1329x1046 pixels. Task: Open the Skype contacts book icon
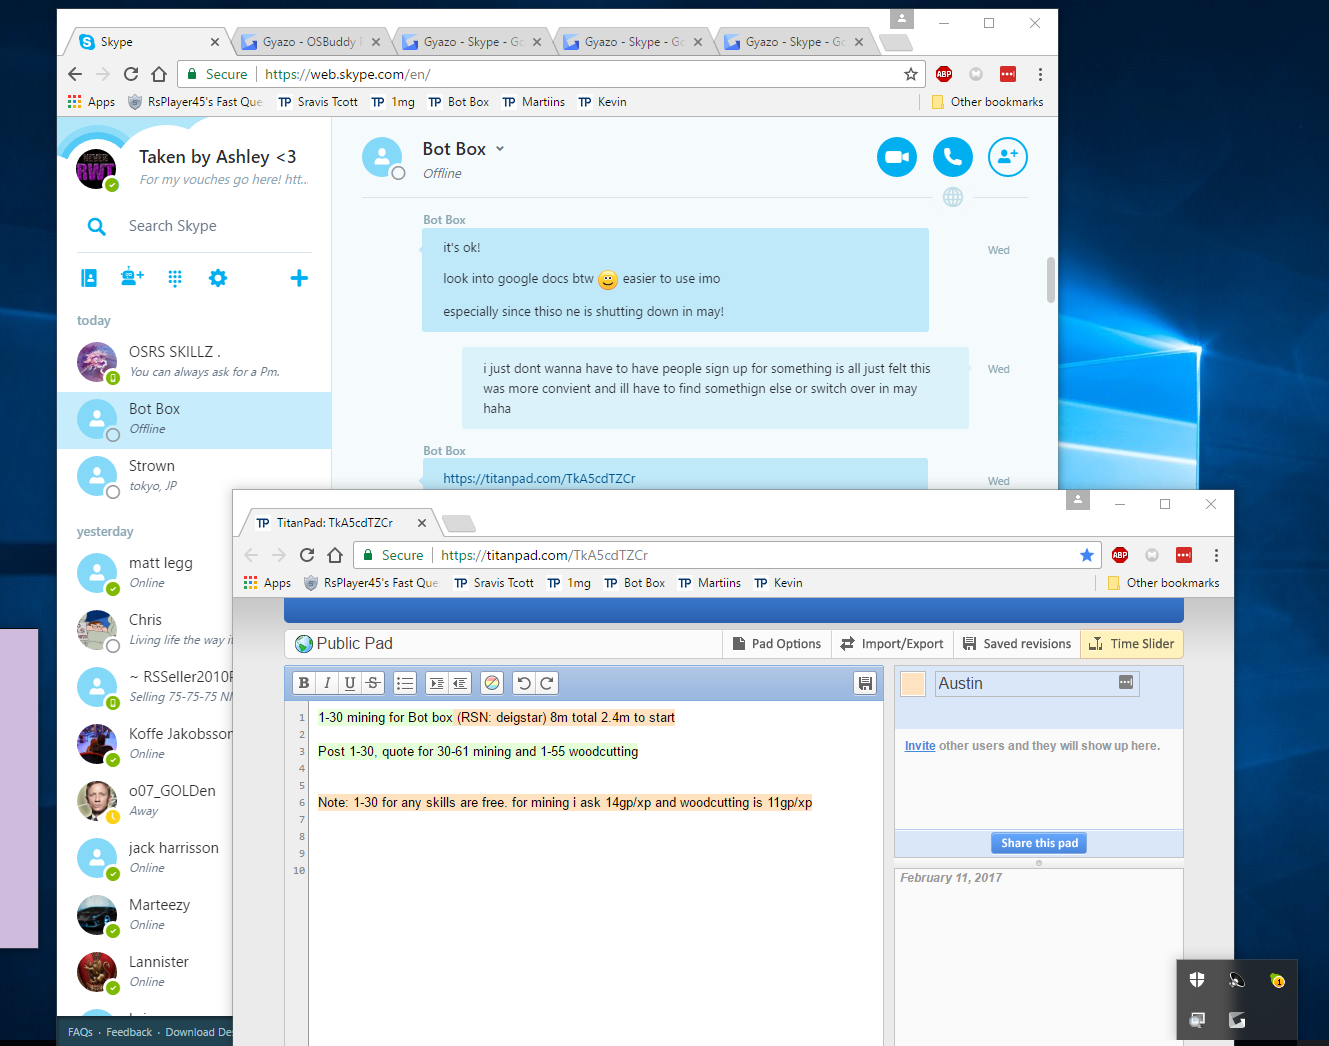click(89, 278)
